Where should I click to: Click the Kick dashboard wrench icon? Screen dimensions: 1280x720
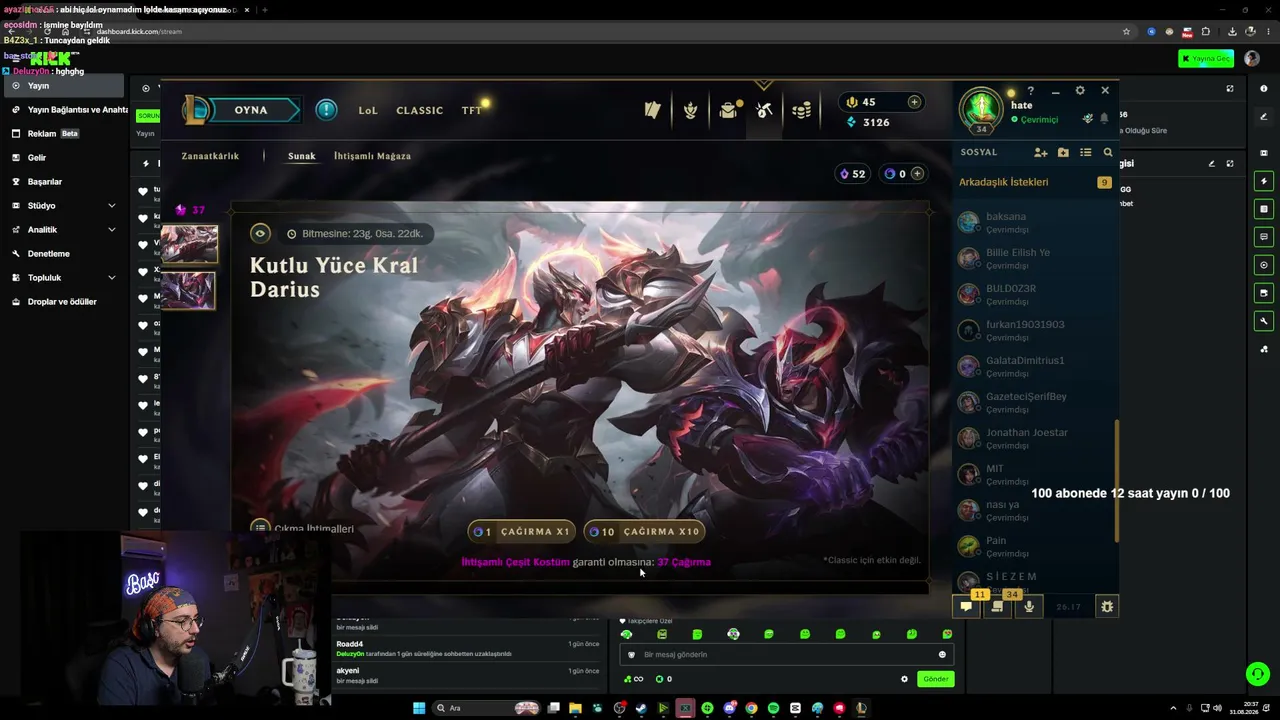(1264, 321)
